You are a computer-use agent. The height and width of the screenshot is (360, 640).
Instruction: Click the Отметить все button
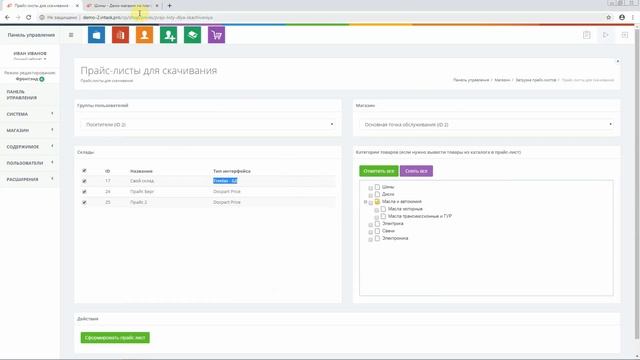(x=378, y=171)
